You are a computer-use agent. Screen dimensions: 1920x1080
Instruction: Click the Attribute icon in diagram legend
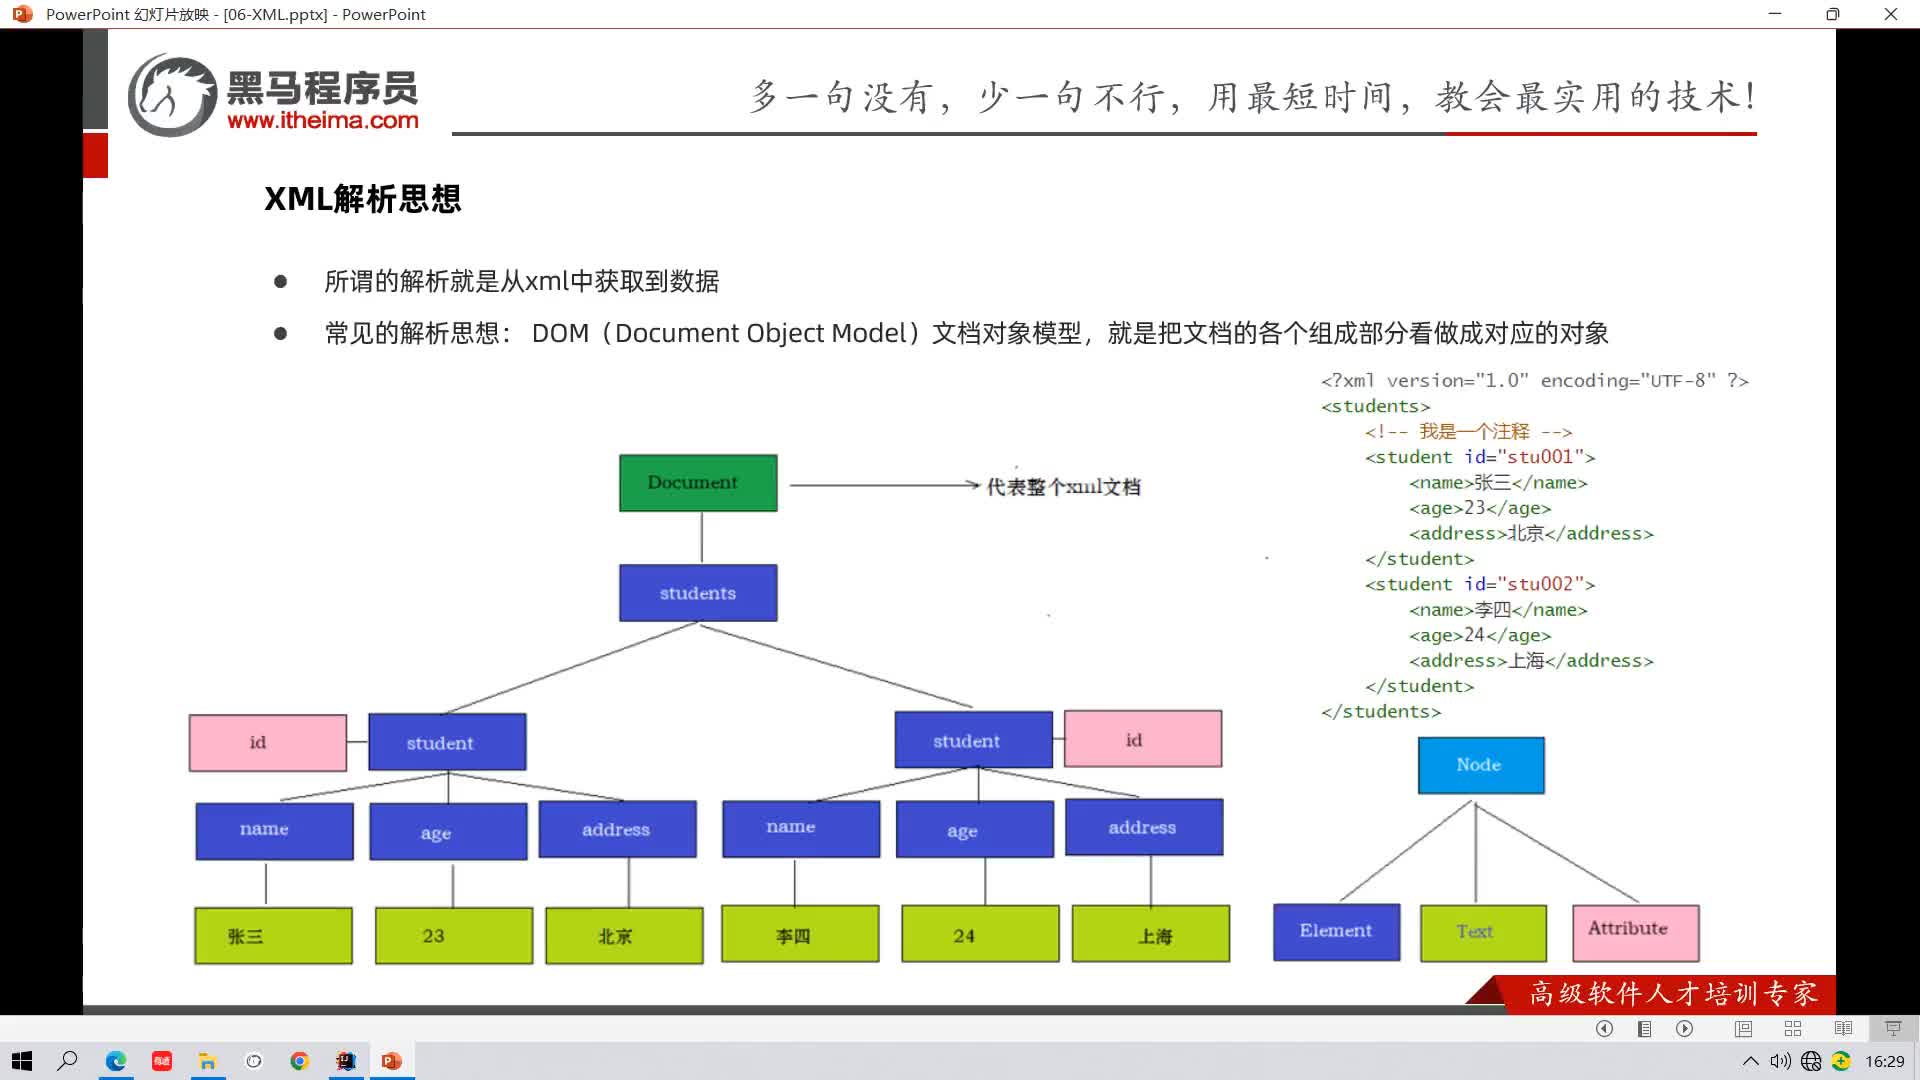point(1631,928)
